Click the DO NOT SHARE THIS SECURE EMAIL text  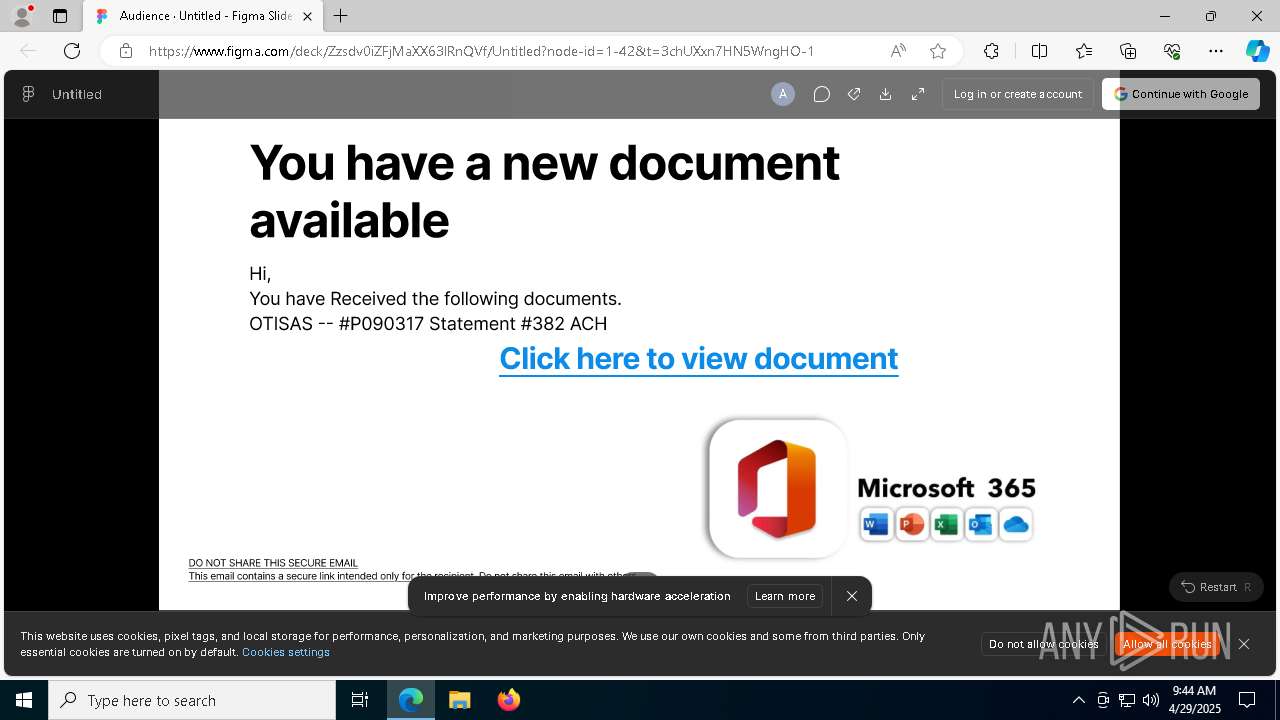click(273, 563)
